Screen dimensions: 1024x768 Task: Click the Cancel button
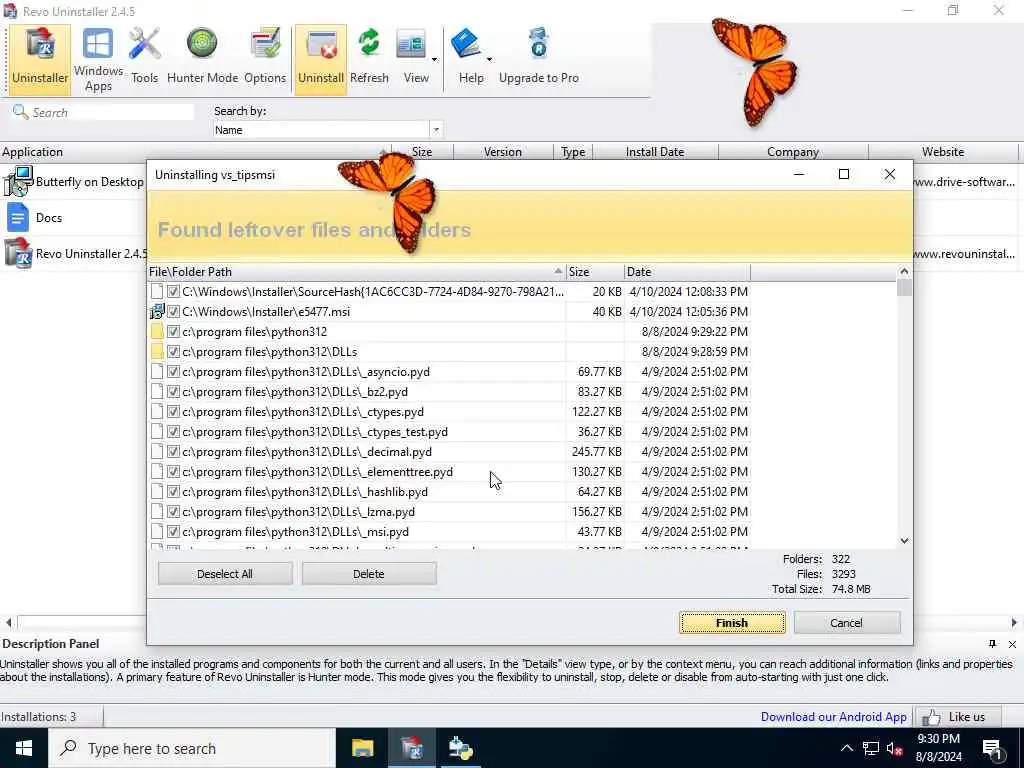tap(846, 623)
